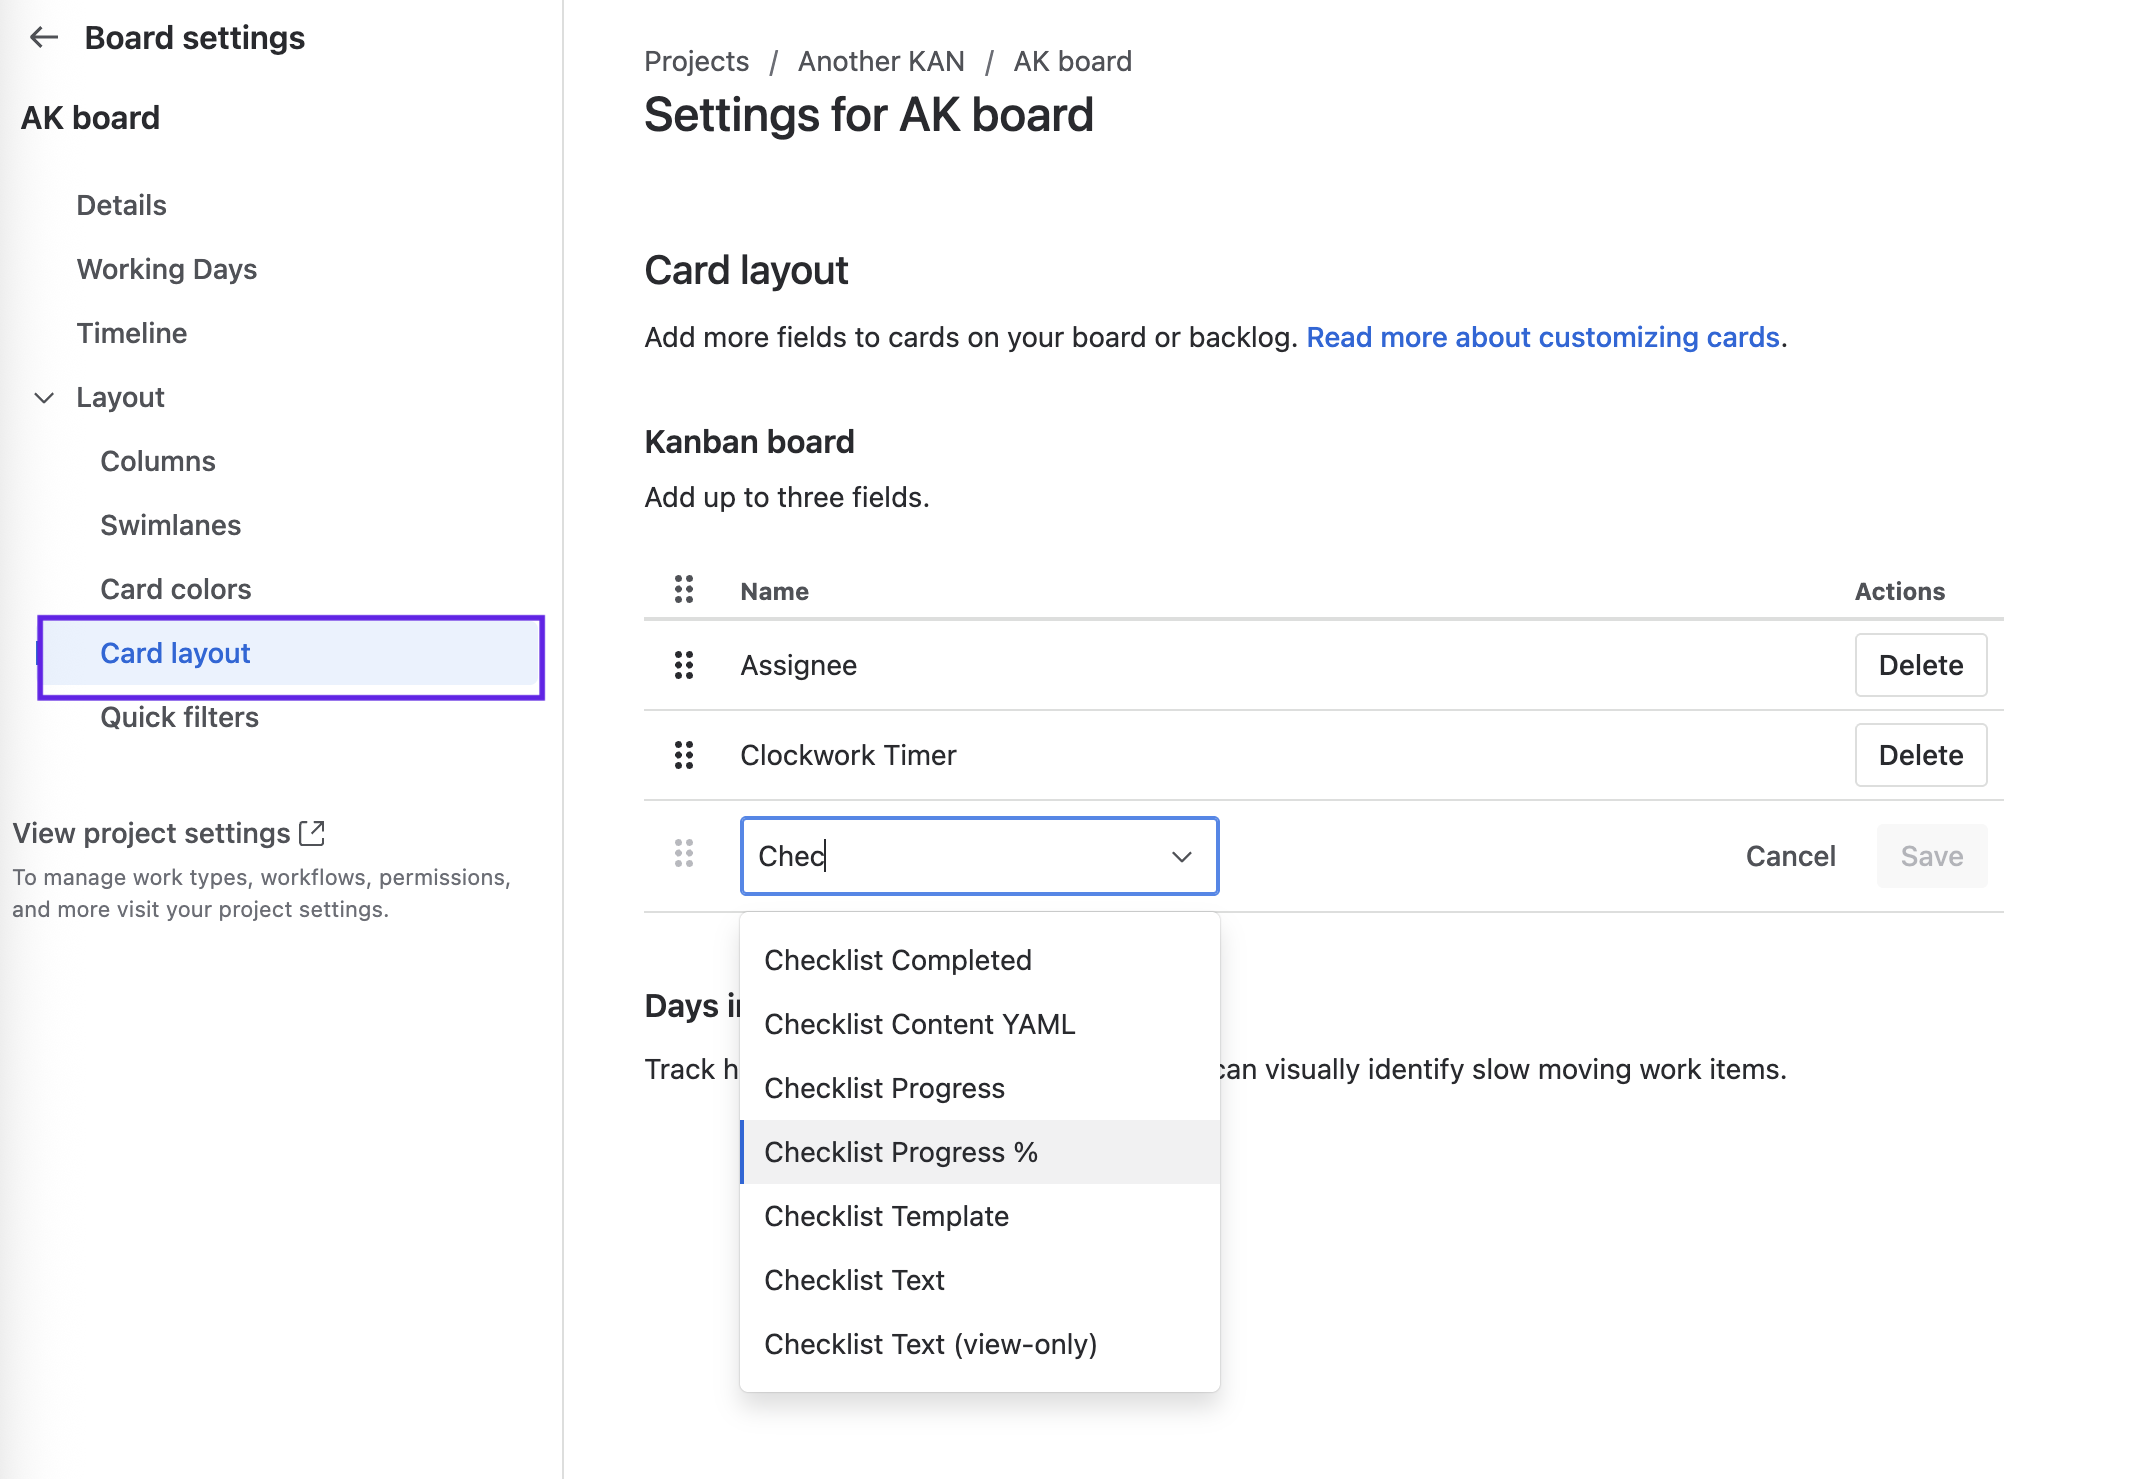The height and width of the screenshot is (1479, 2145).
Task: Choose Checklist Completed option
Action: (897, 960)
